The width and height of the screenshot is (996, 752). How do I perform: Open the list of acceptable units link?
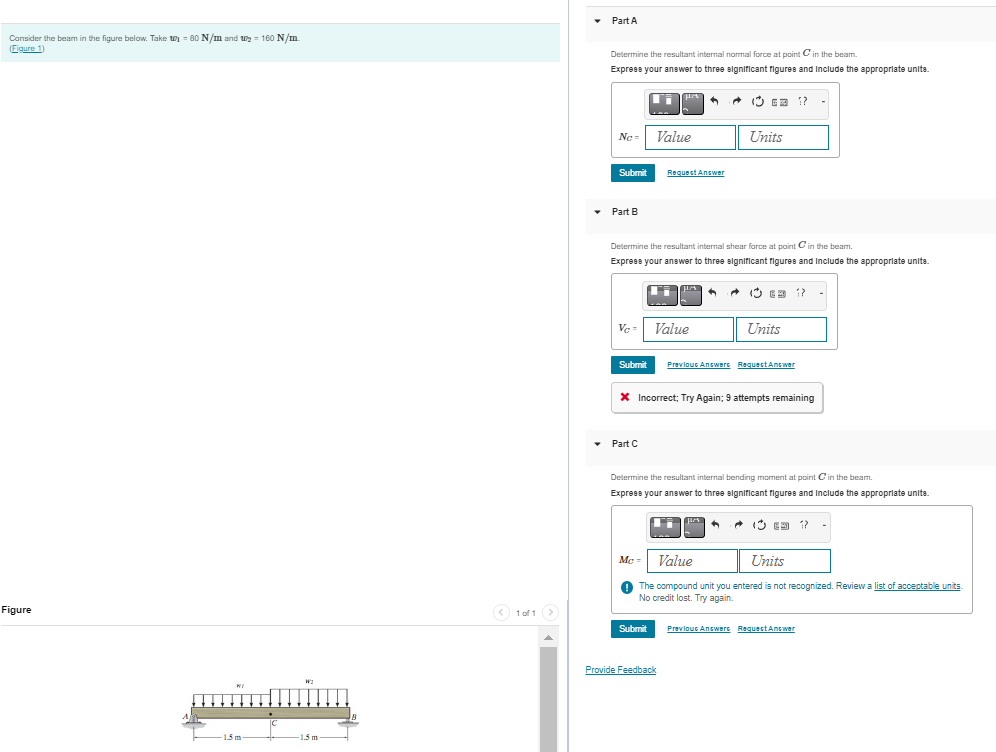click(x=917, y=586)
